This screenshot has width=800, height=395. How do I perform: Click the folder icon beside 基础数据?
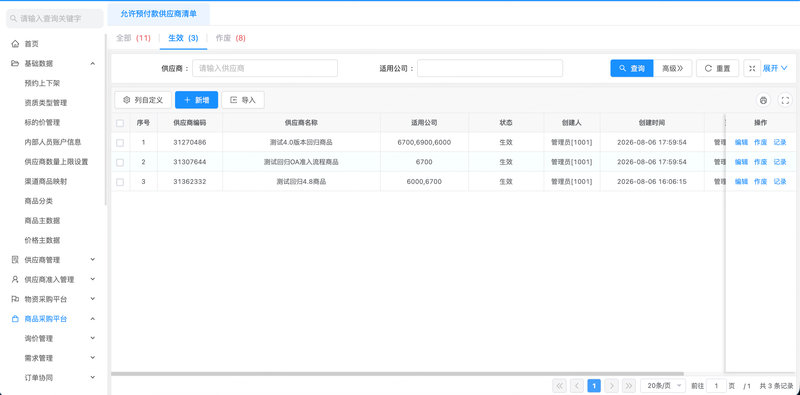coord(15,63)
